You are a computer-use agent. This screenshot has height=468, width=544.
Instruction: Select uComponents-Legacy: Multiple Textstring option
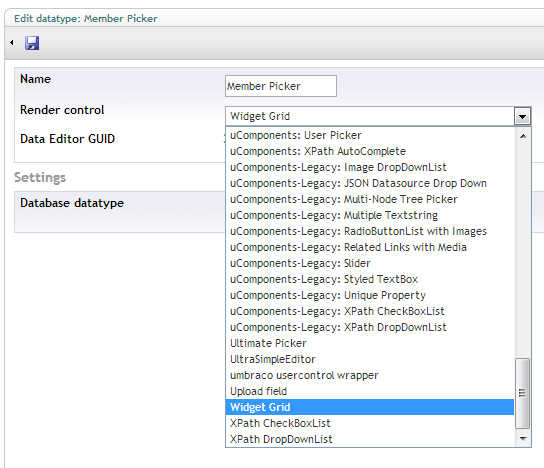370,215
